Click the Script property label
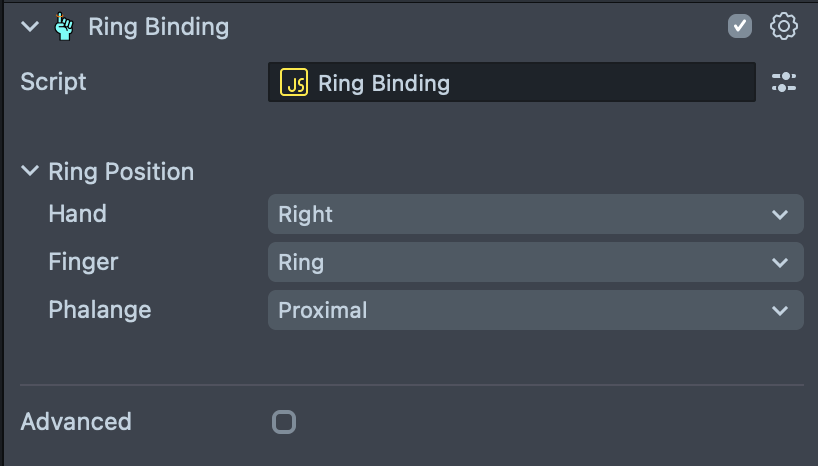818x466 pixels. coord(53,82)
